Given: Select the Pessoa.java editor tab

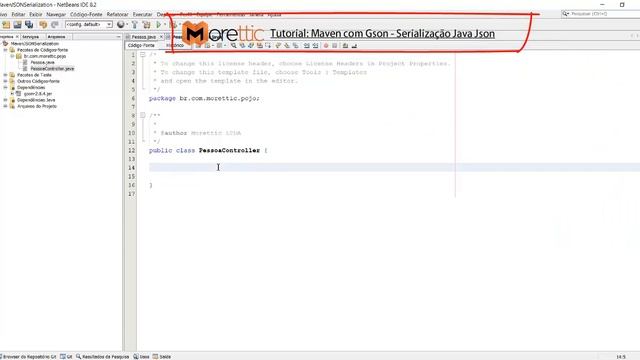Looking at the screenshot, I should (x=144, y=37).
